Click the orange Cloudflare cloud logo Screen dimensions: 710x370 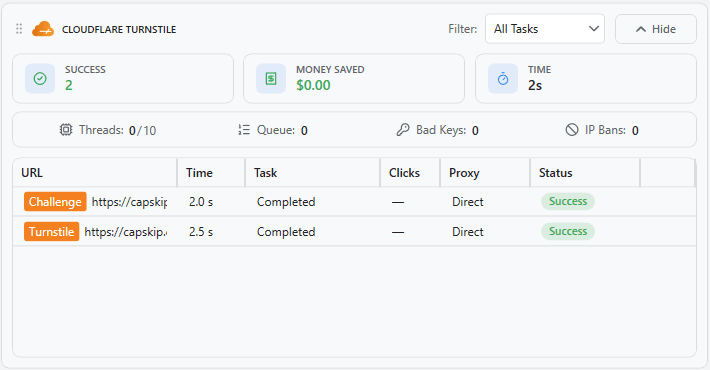(43, 29)
